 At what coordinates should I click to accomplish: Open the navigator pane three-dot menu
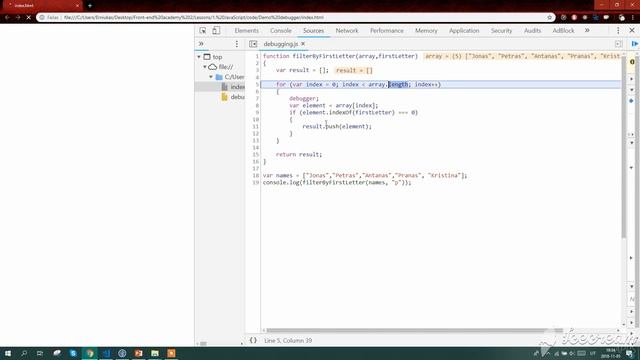[x=237, y=44]
